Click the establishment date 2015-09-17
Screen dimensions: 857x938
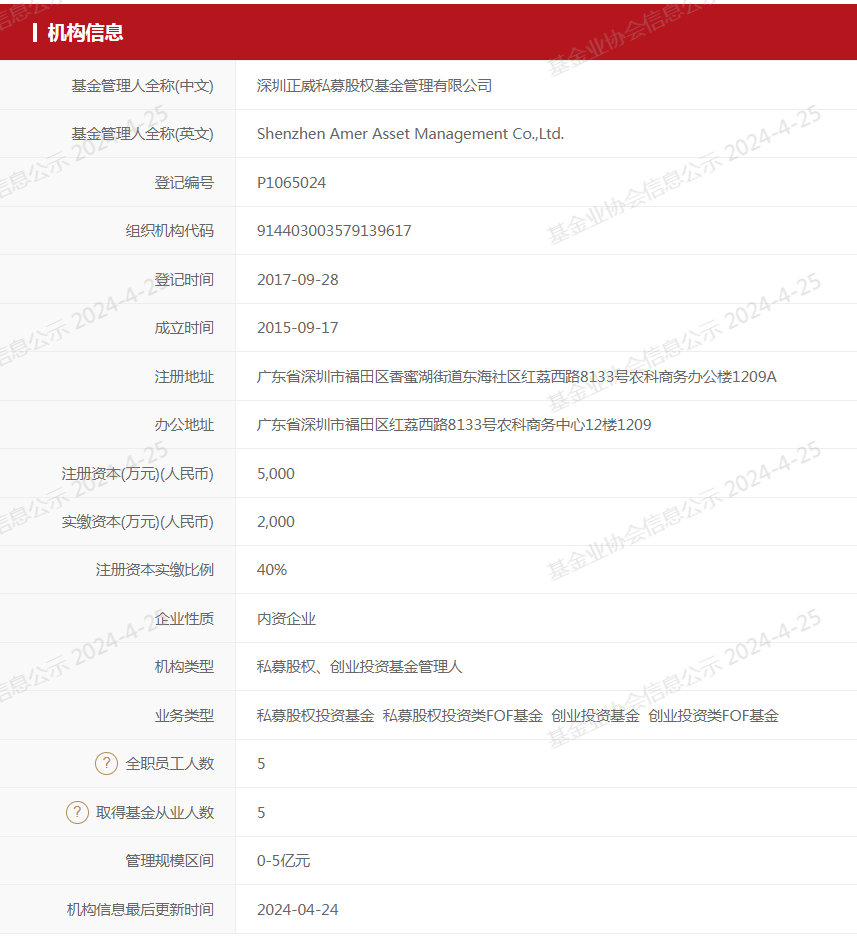coord(297,328)
